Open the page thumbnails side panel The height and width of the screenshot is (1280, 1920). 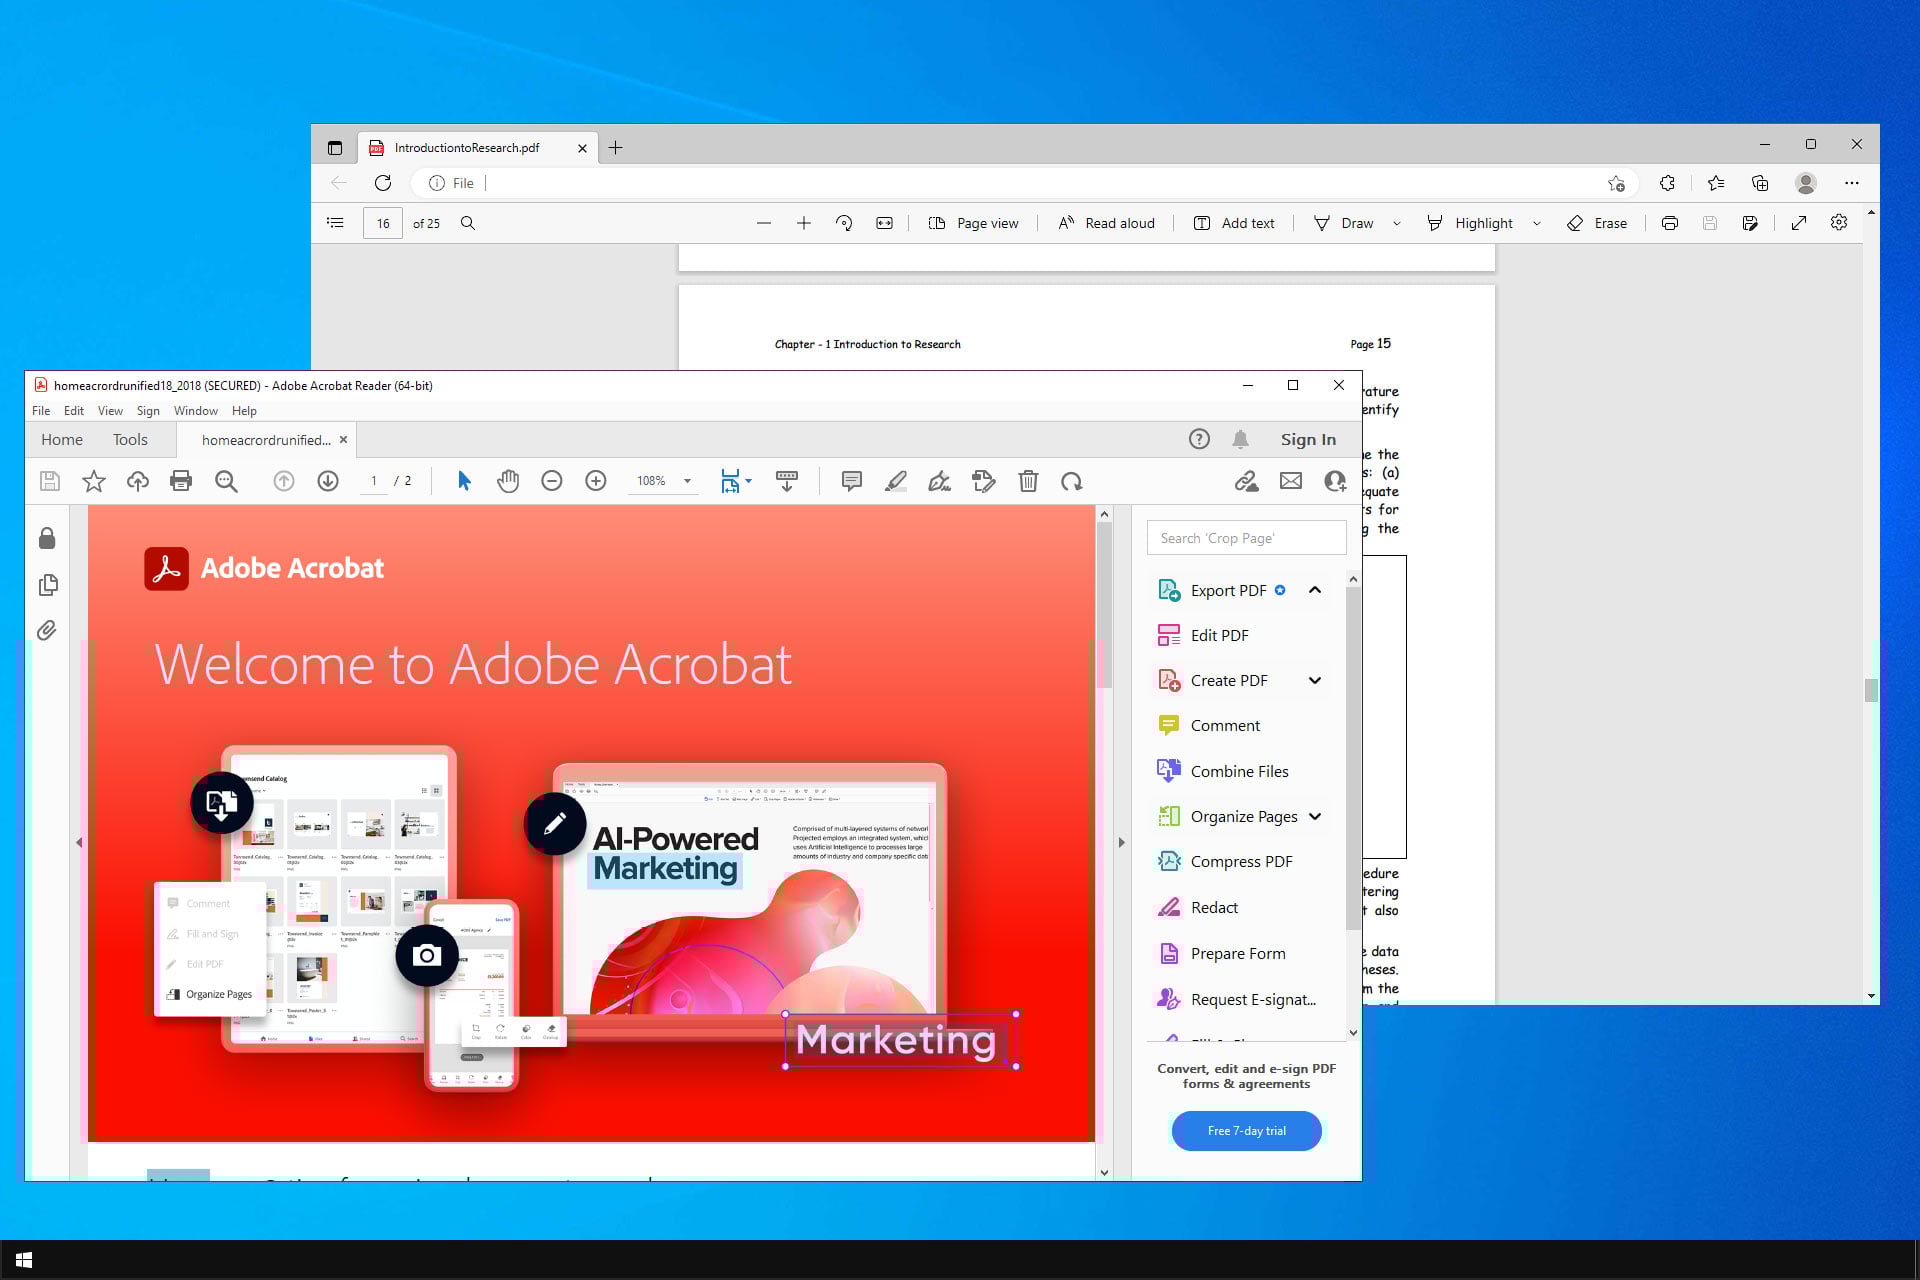(47, 585)
